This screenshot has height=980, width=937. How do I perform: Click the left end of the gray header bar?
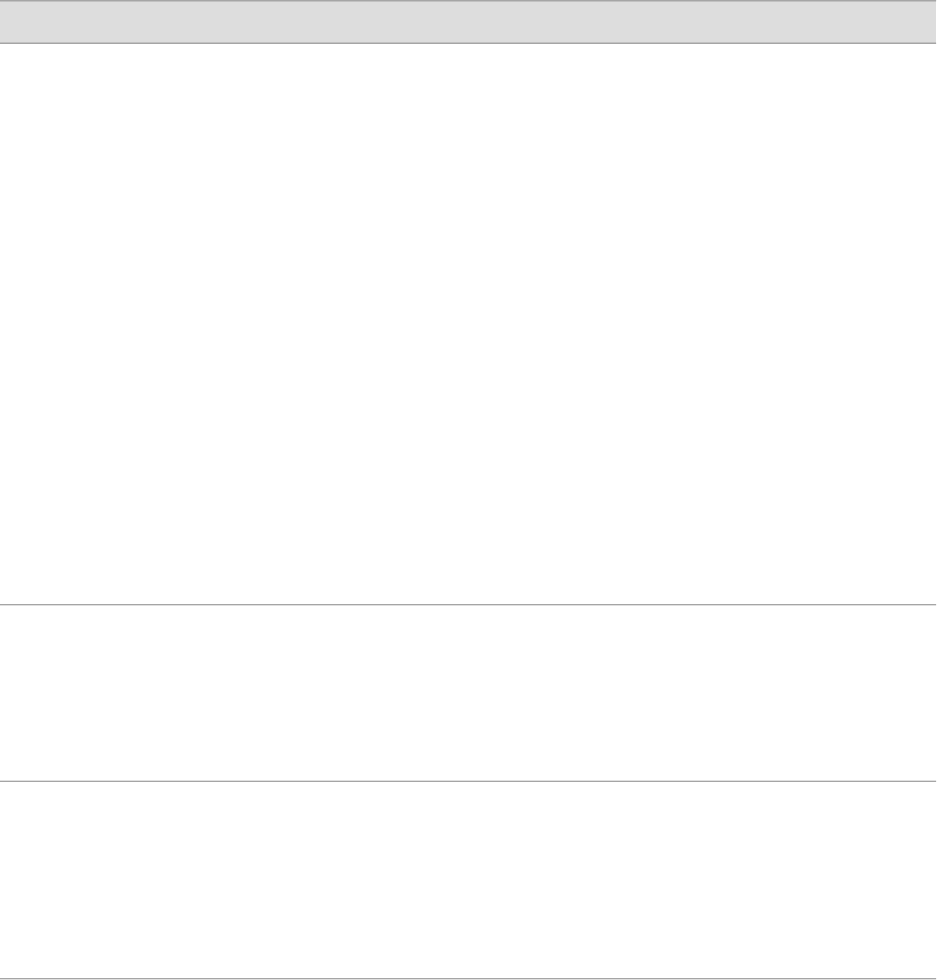click(20, 21)
